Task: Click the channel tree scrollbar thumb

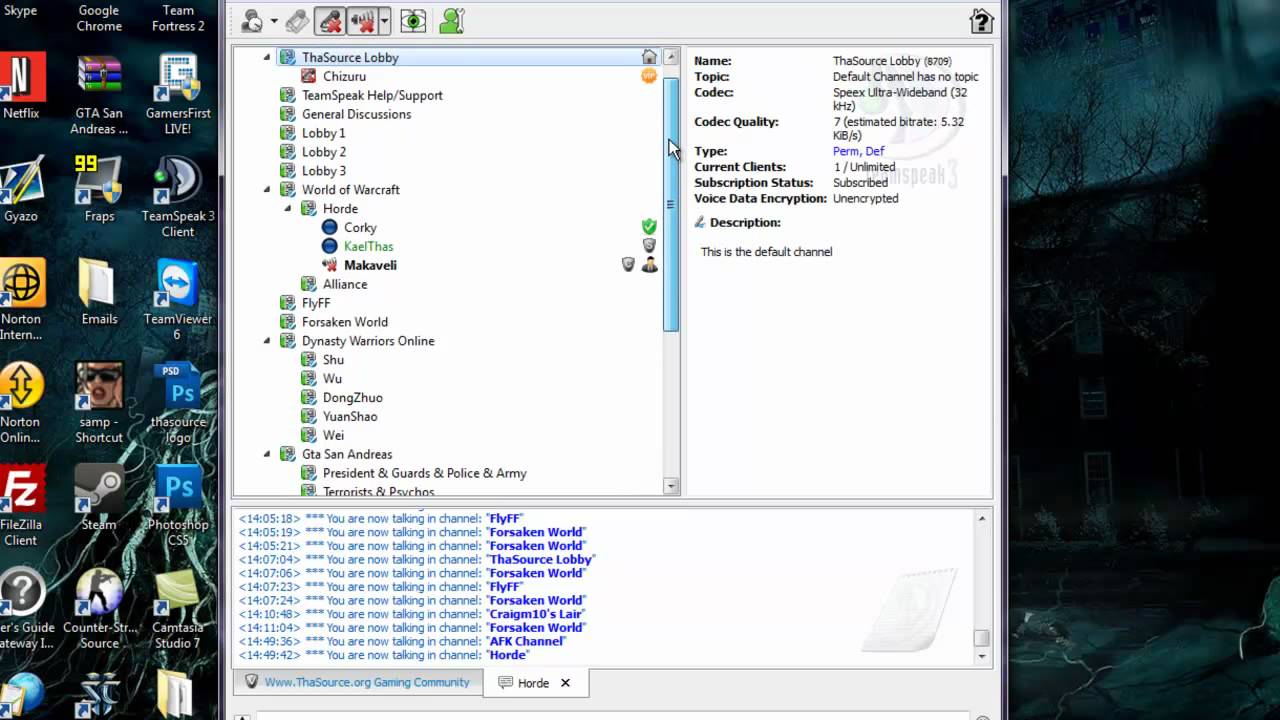Action: click(671, 204)
